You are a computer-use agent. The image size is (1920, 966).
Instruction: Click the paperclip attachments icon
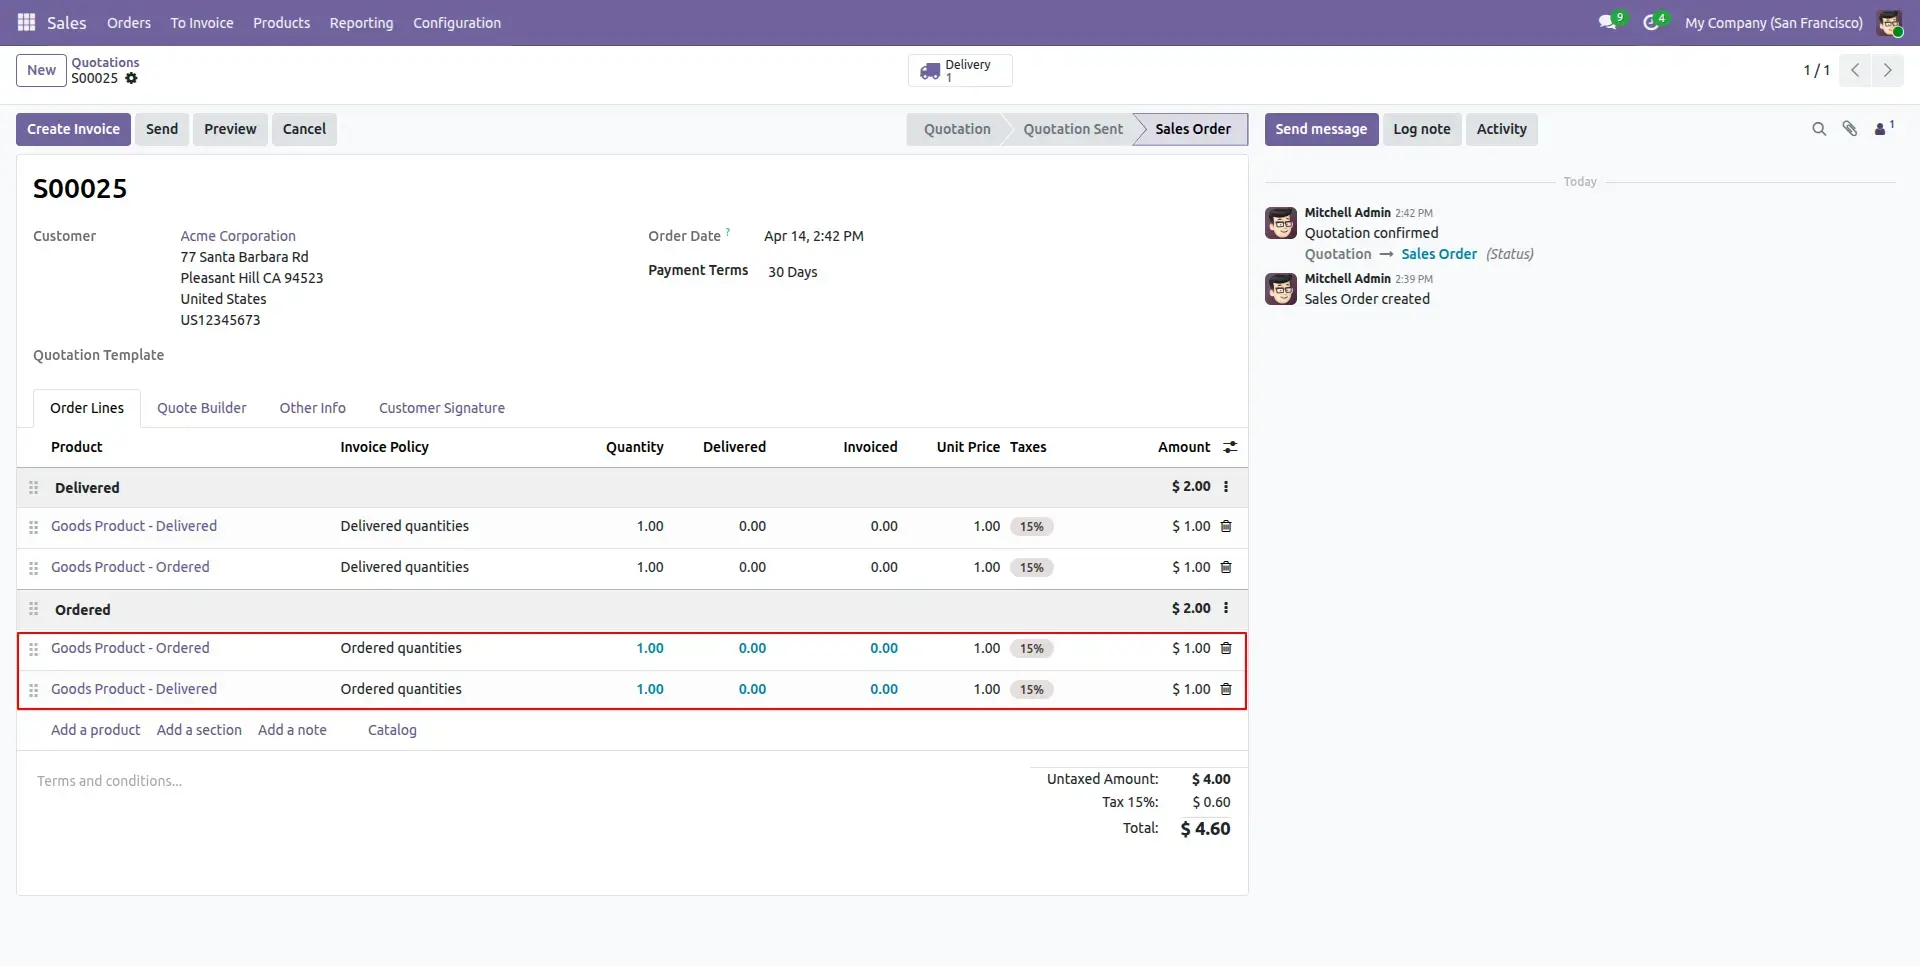pyautogui.click(x=1850, y=129)
